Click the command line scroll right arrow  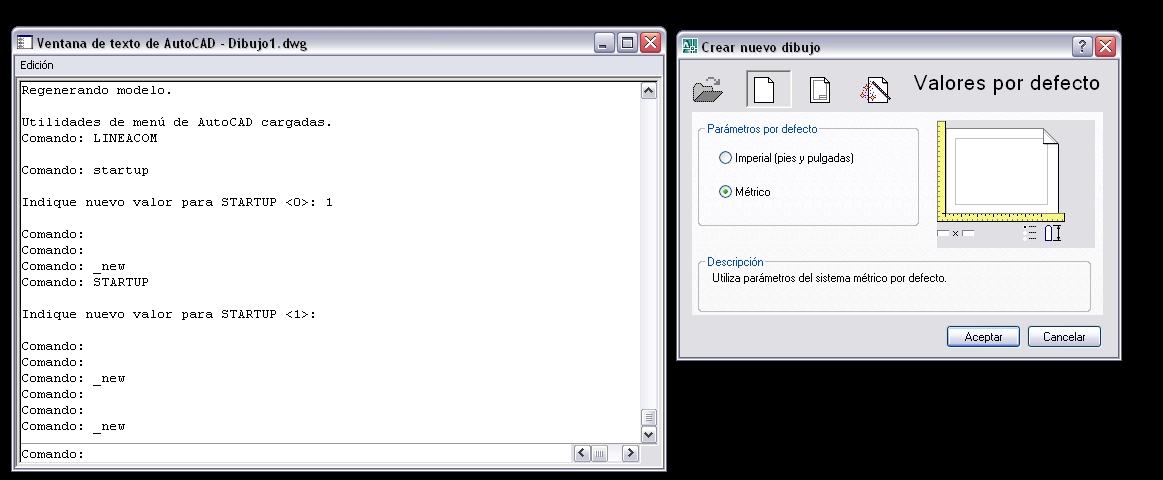(x=630, y=453)
